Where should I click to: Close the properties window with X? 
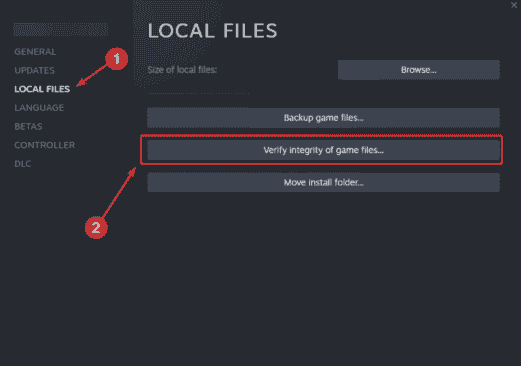pos(514,5)
